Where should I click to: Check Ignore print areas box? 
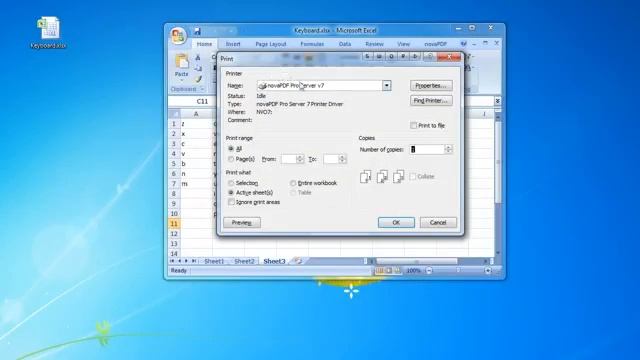(x=231, y=202)
